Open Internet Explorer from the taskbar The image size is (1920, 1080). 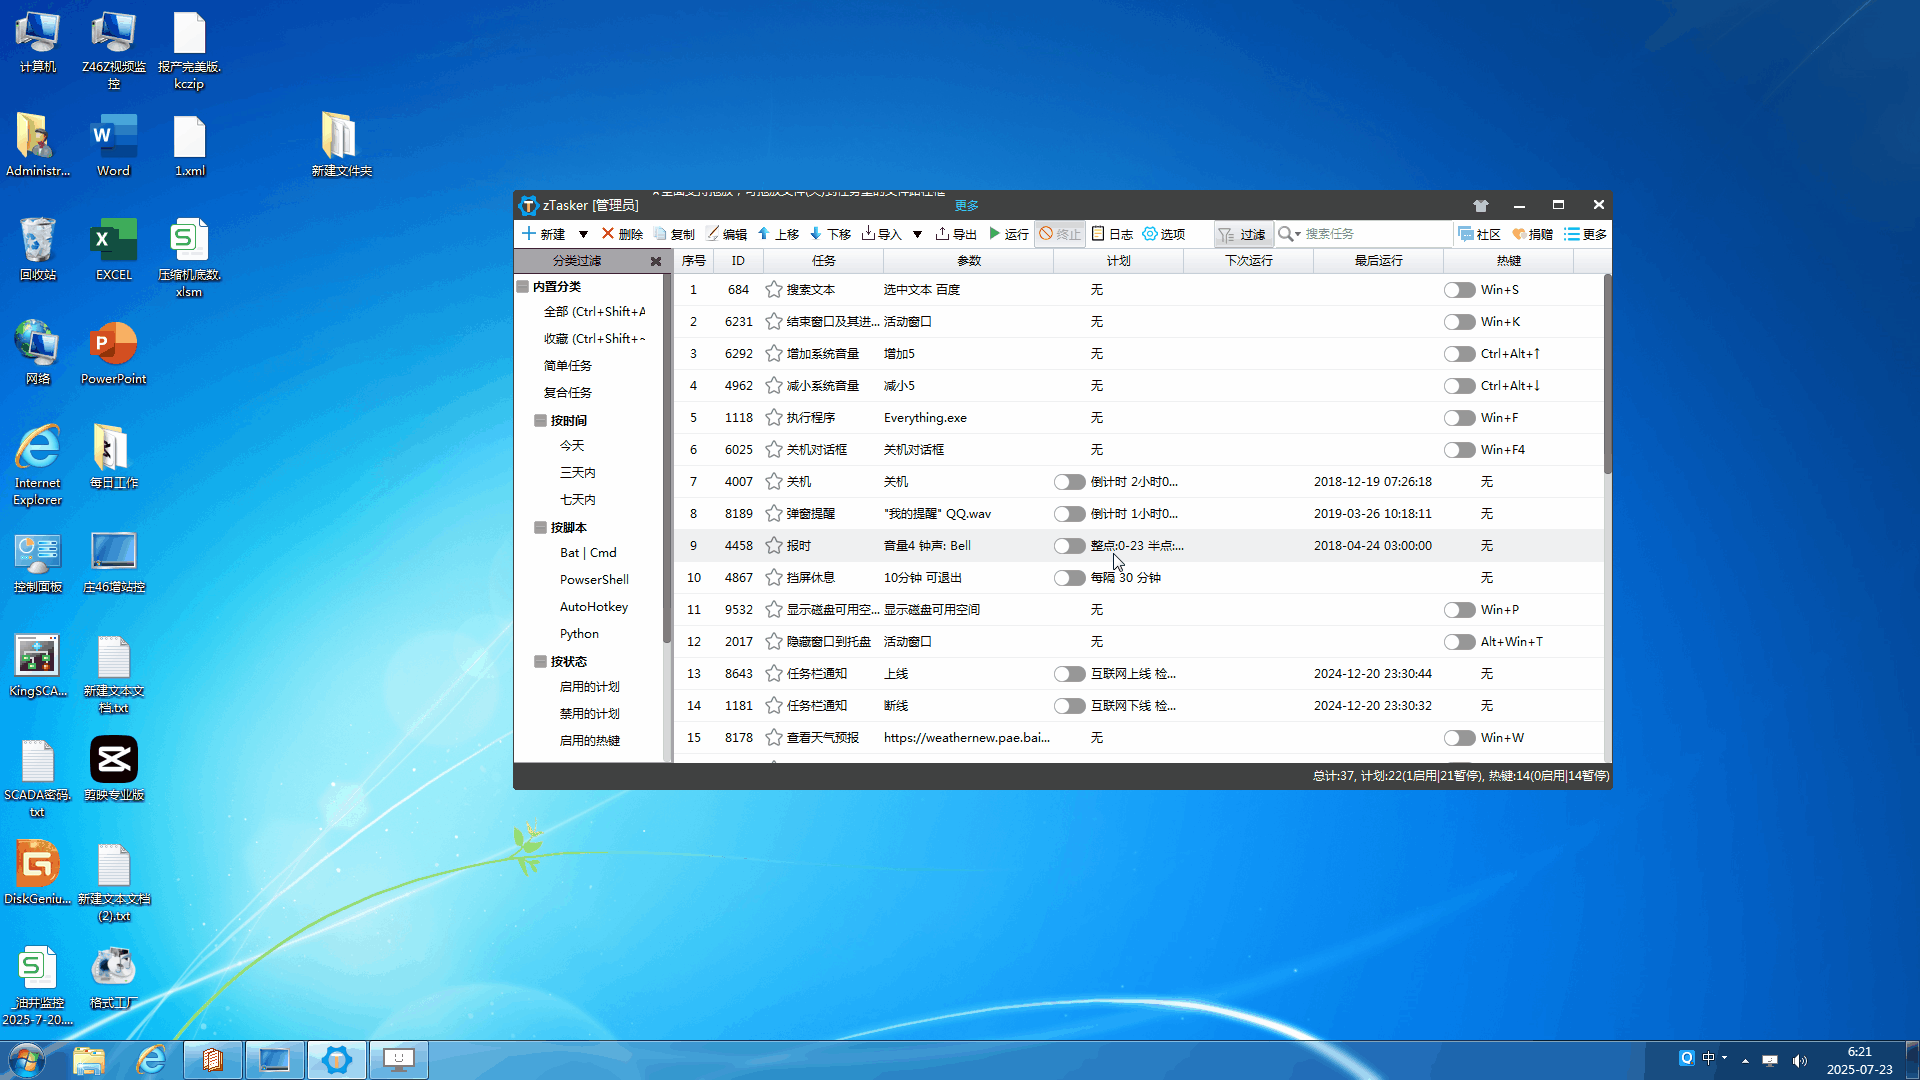pyautogui.click(x=151, y=1060)
